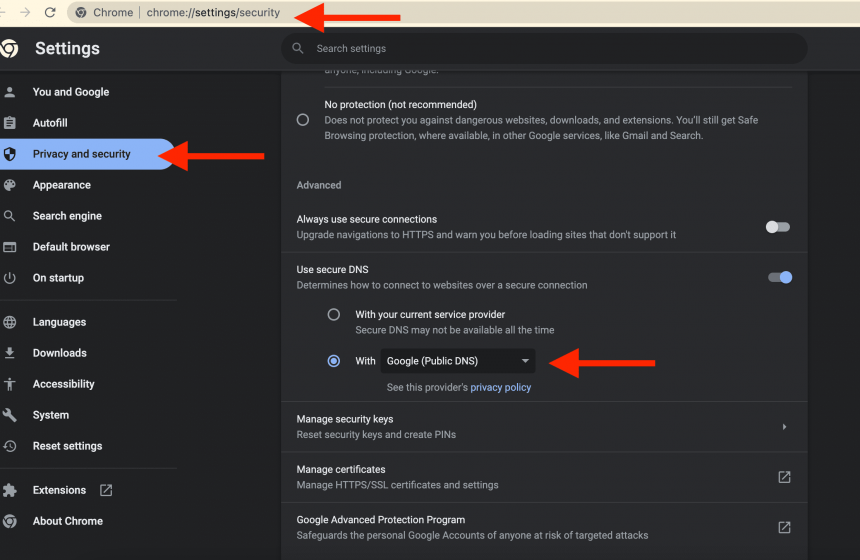This screenshot has height=560, width=860.
Task: Click the window icon beside Default browser
Action: 9,247
